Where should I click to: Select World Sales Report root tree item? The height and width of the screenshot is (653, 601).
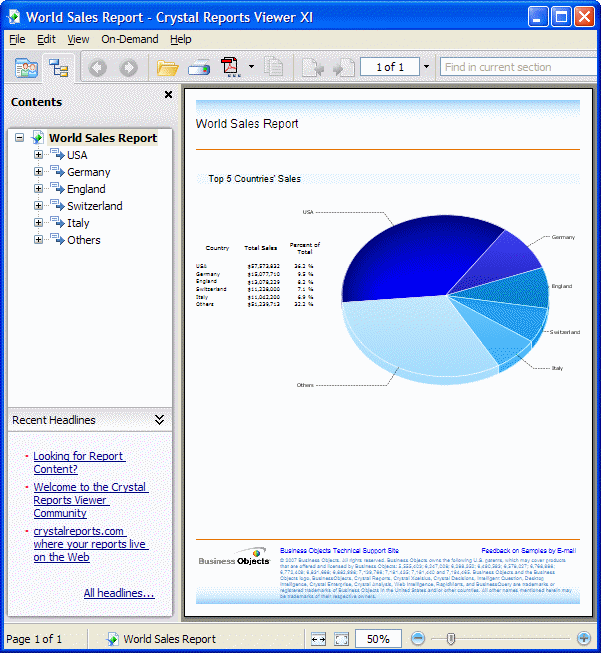(x=103, y=137)
